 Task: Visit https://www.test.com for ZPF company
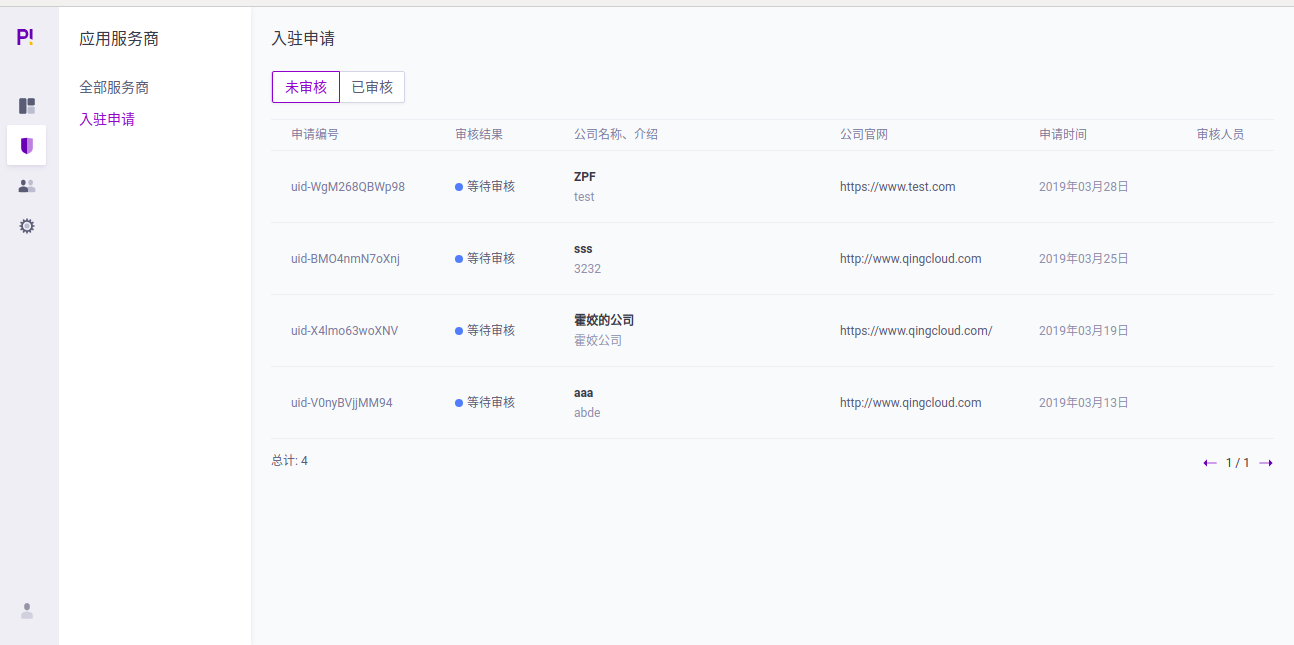[x=898, y=186]
